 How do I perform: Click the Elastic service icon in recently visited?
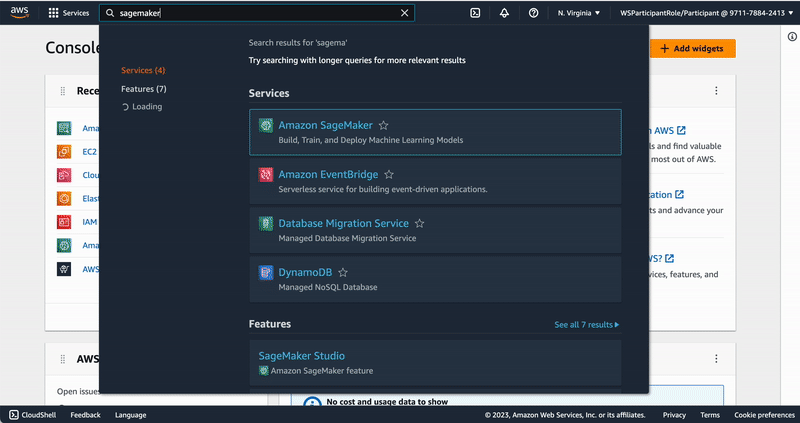[64, 198]
